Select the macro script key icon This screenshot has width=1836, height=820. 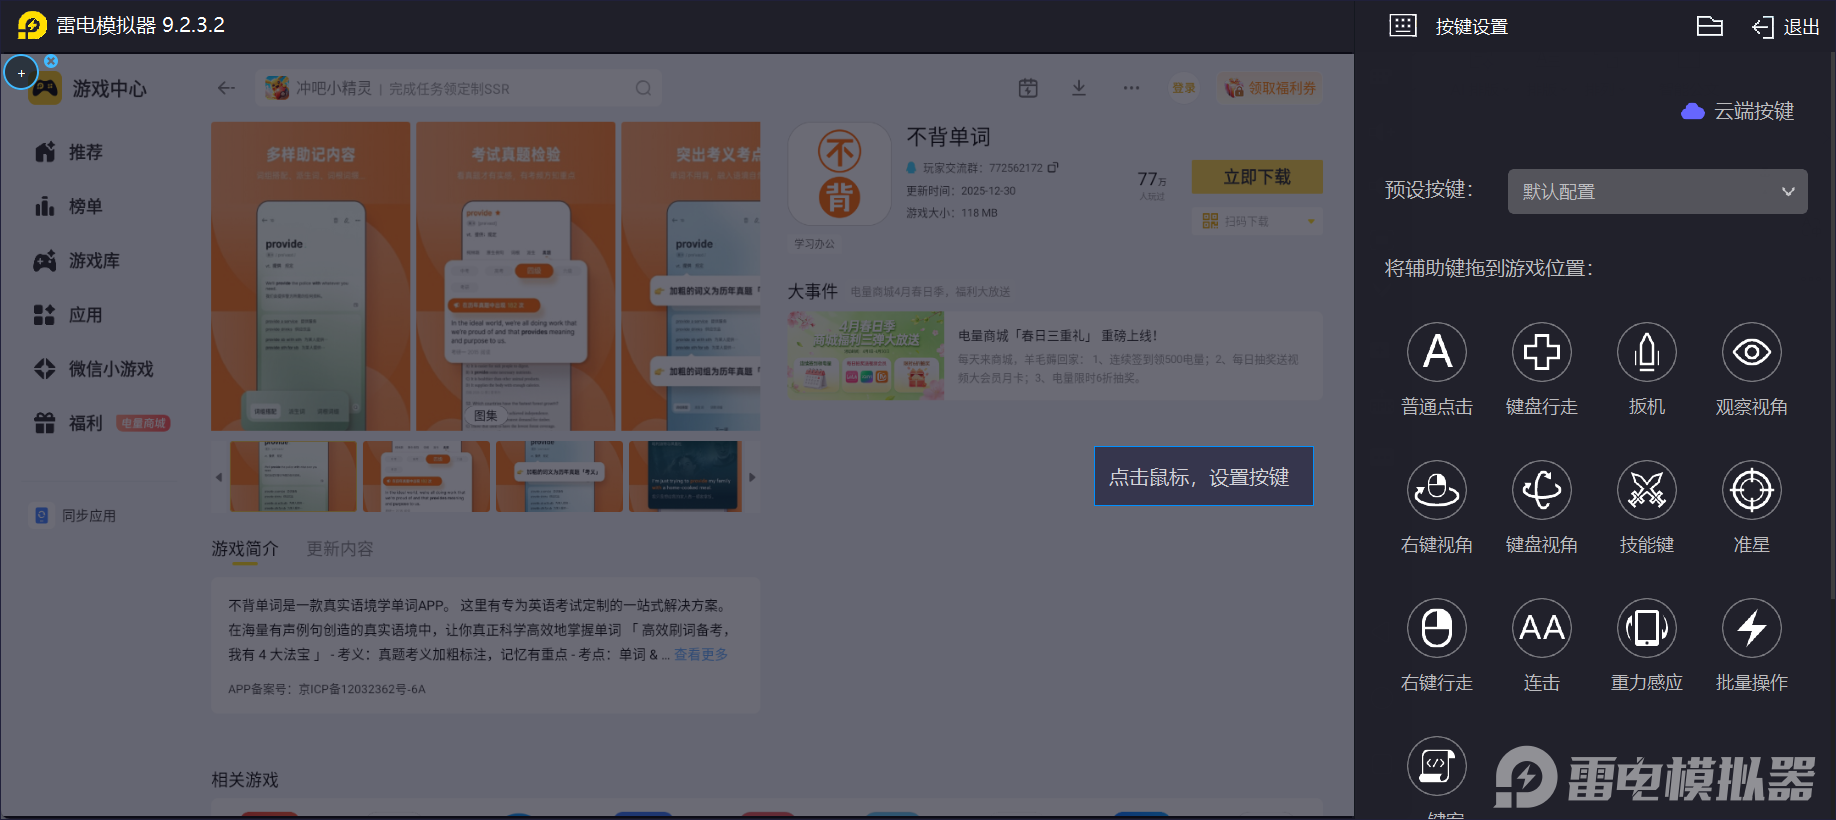pos(1437,766)
